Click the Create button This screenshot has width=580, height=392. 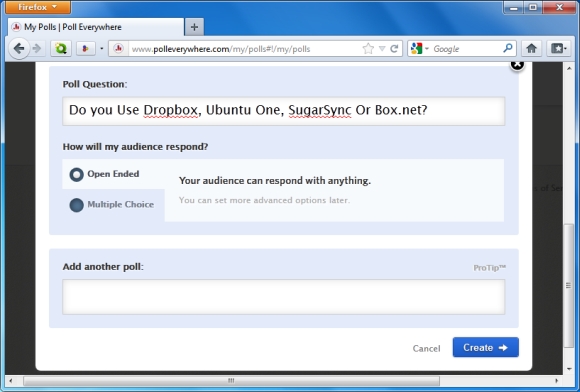[485, 347]
